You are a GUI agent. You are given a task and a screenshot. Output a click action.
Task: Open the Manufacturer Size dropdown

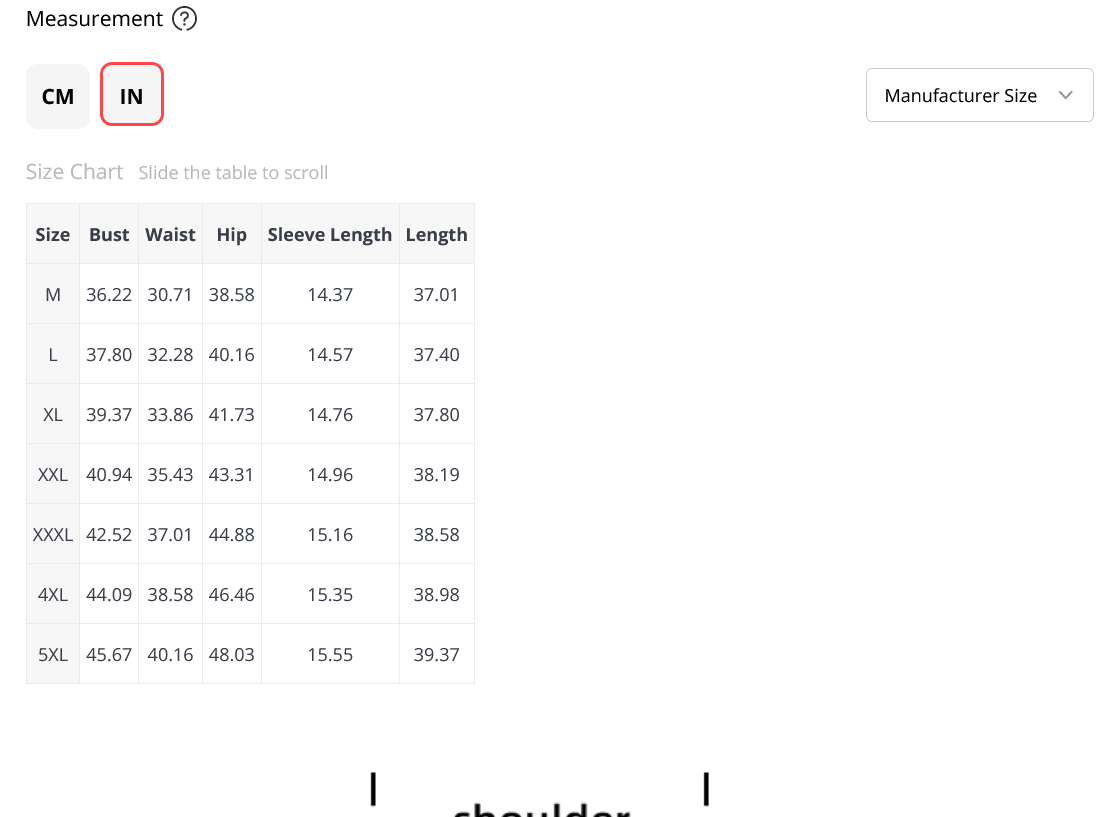click(x=980, y=95)
